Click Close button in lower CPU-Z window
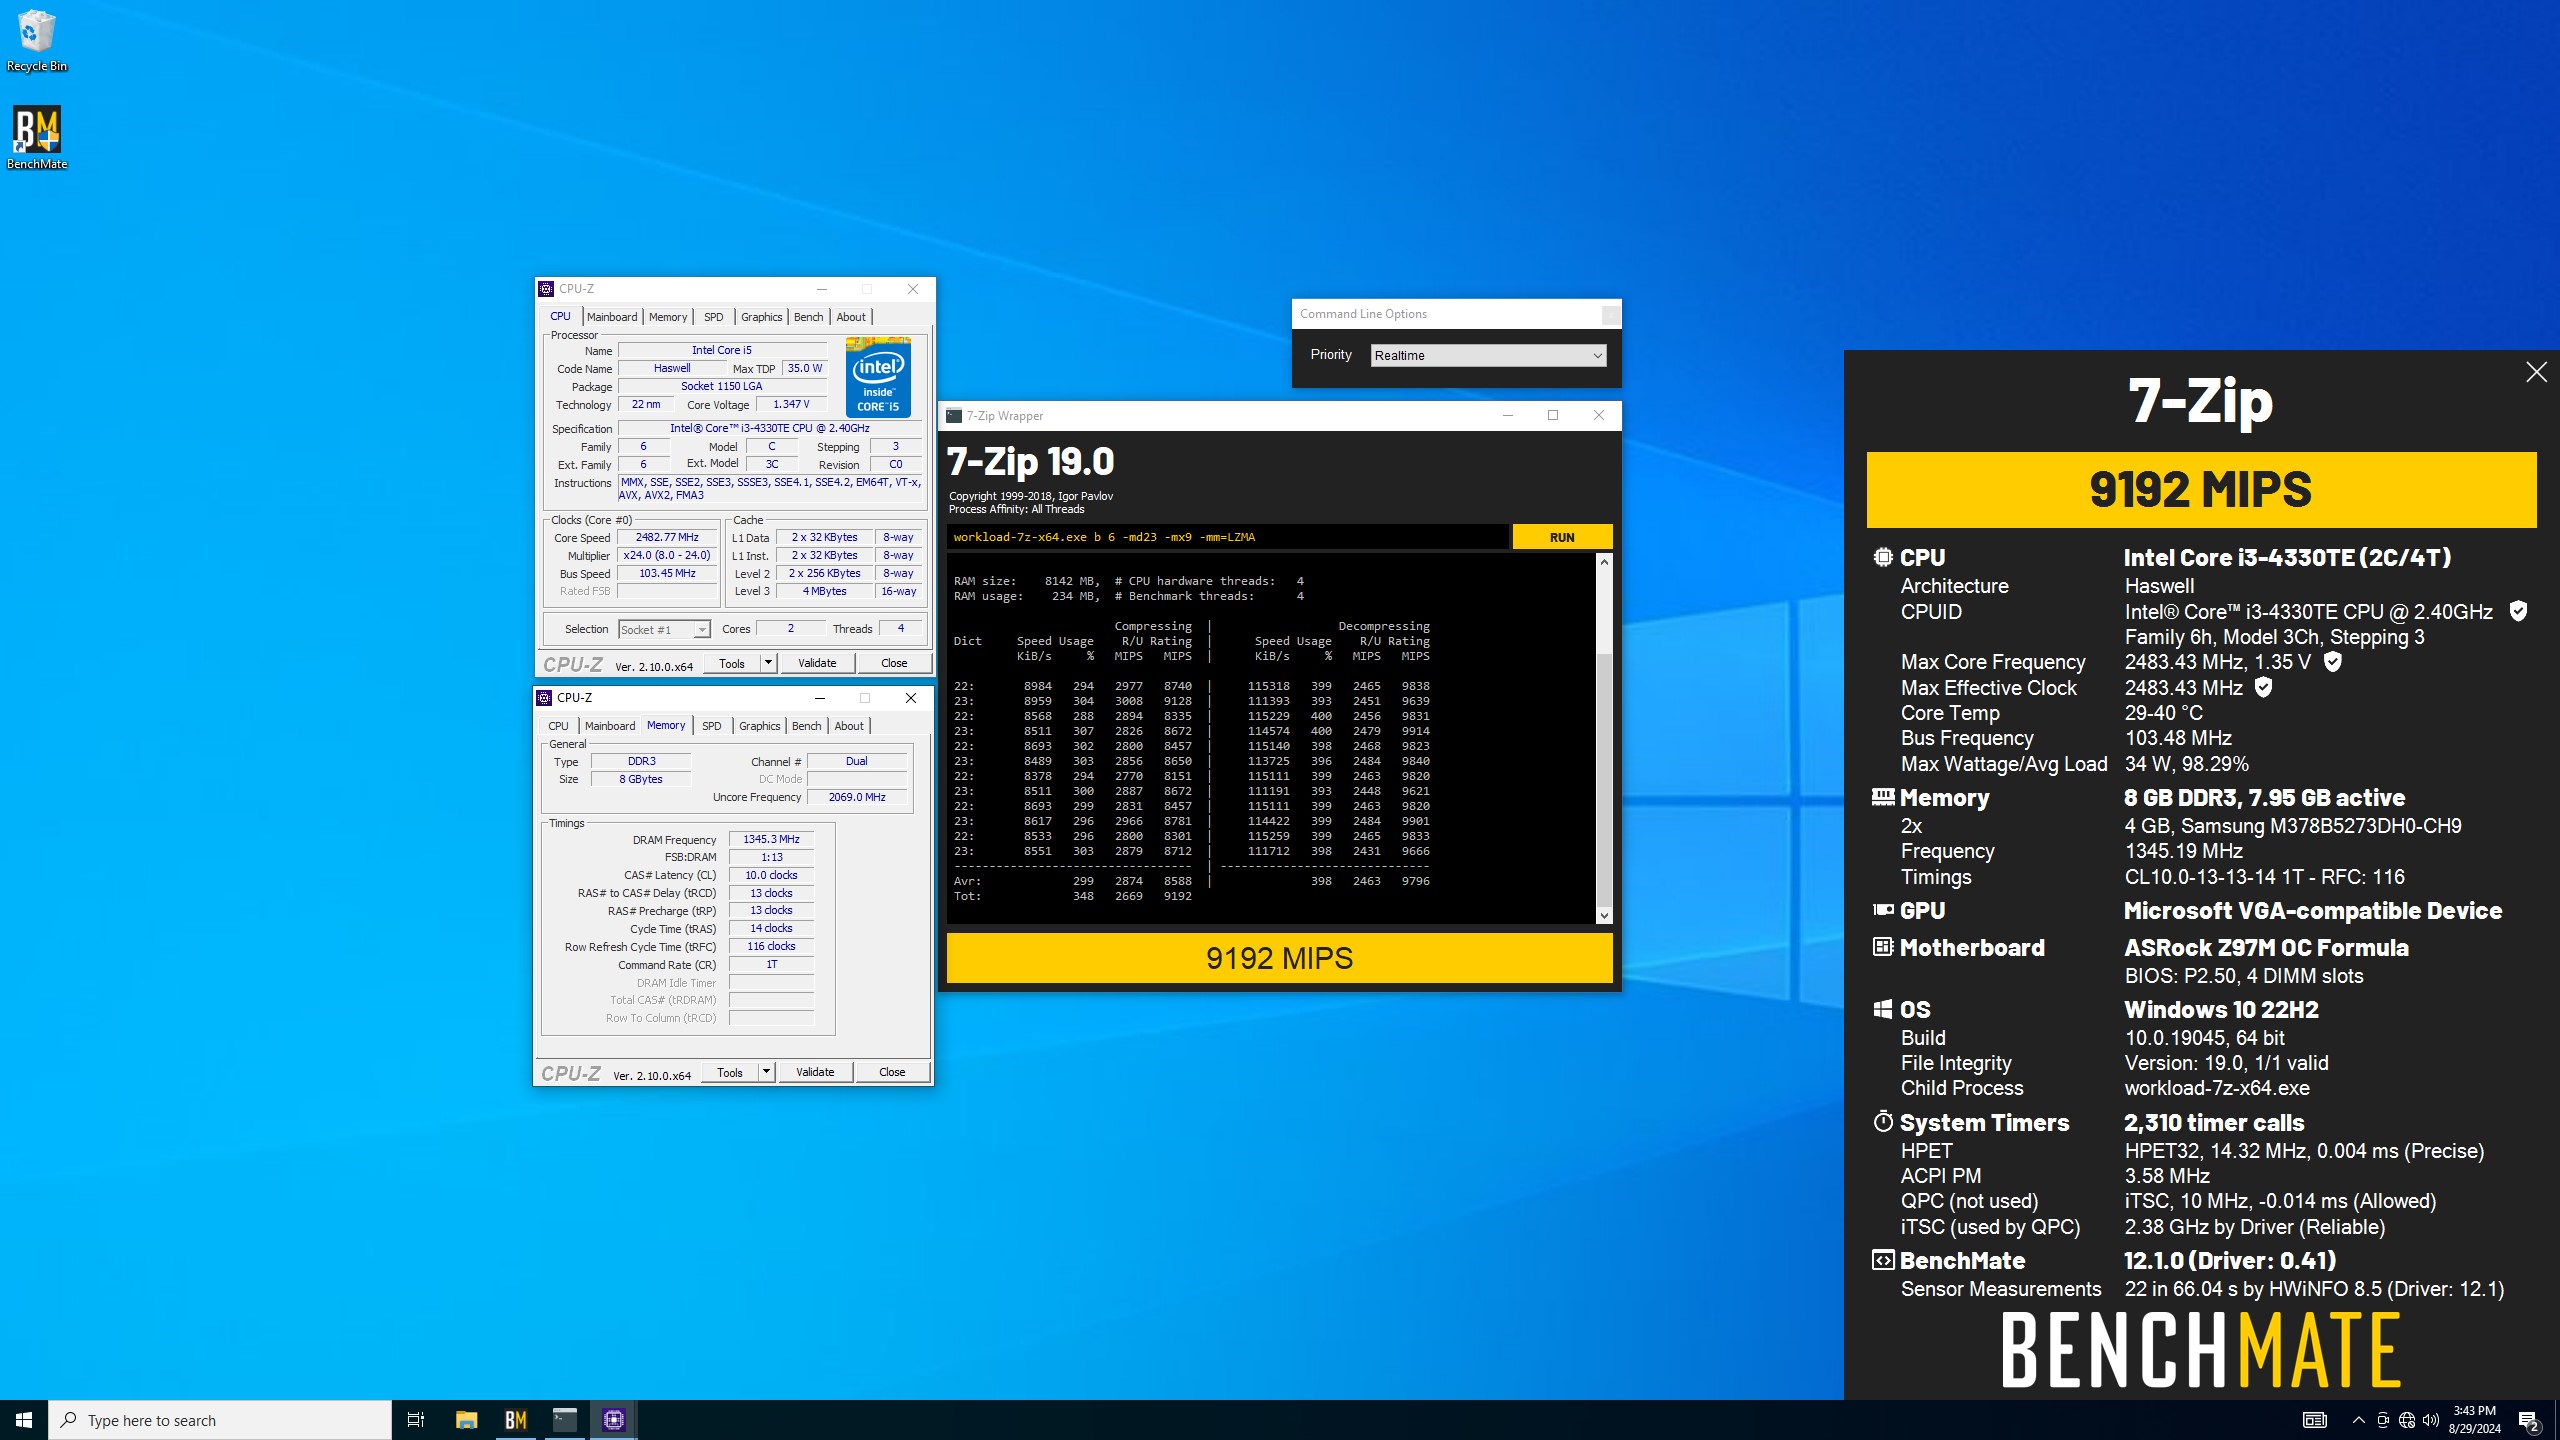The height and width of the screenshot is (1440, 2560). (892, 1072)
